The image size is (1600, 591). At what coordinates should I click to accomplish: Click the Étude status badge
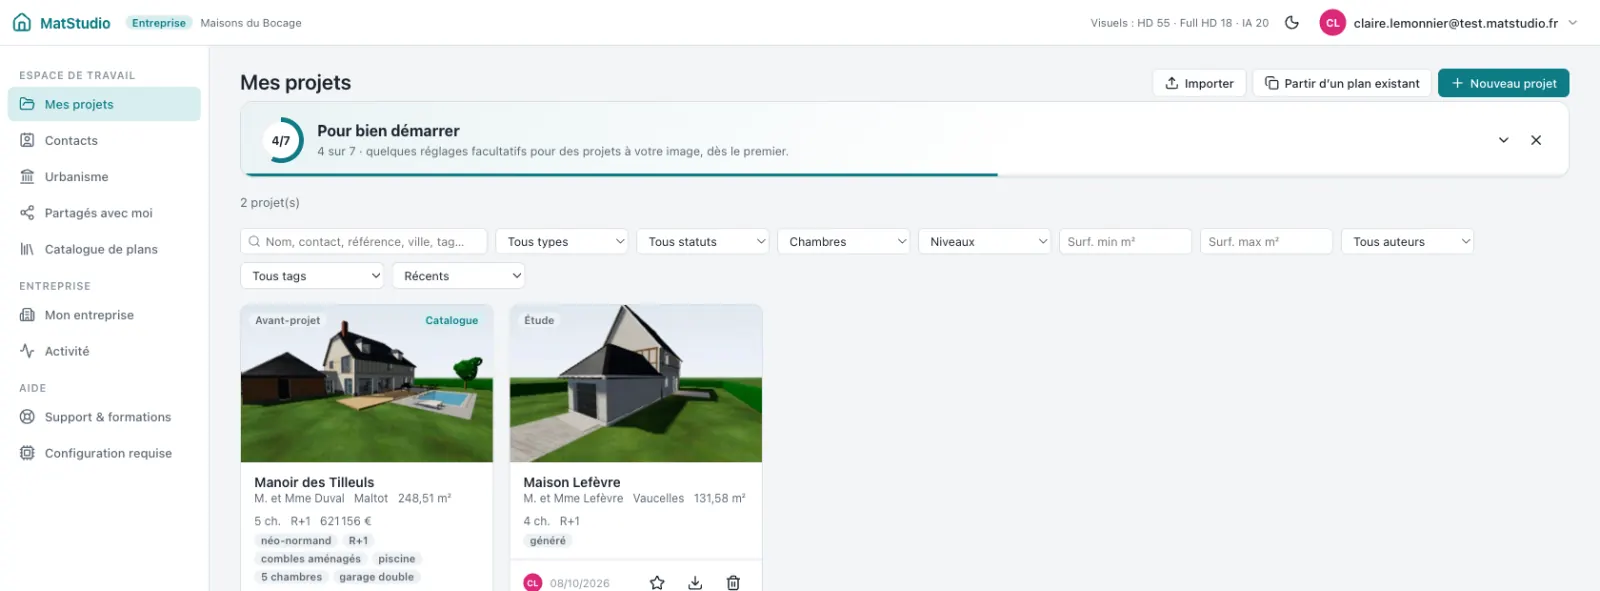[x=539, y=321]
